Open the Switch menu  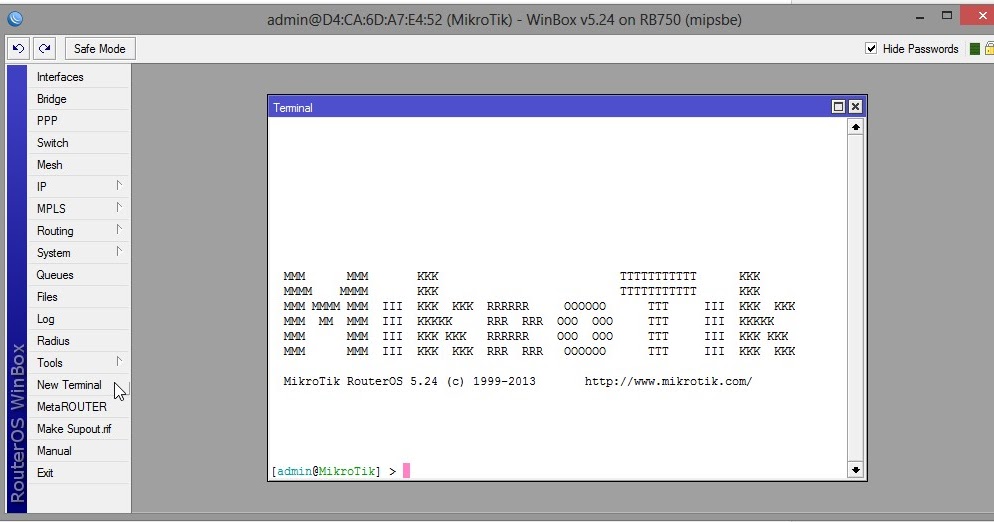[79, 143]
